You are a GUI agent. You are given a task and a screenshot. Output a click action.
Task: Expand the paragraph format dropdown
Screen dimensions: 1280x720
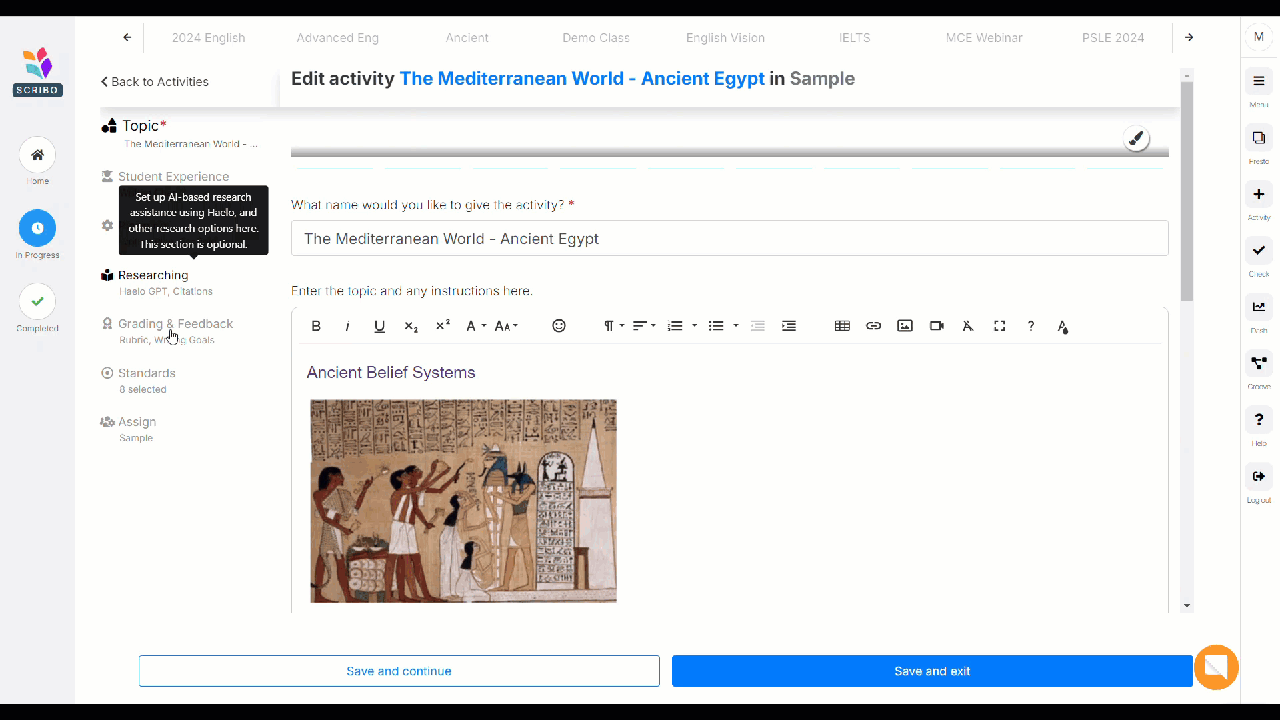pyautogui.click(x=613, y=326)
